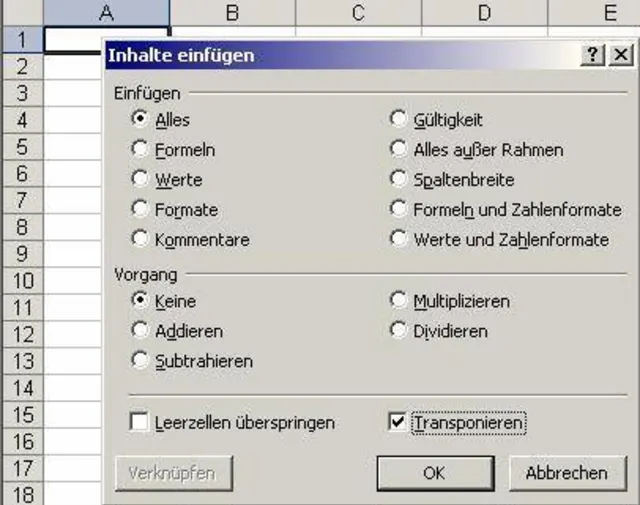The image size is (640, 505).
Task: Pick the Kommentare option
Action: 141,240
